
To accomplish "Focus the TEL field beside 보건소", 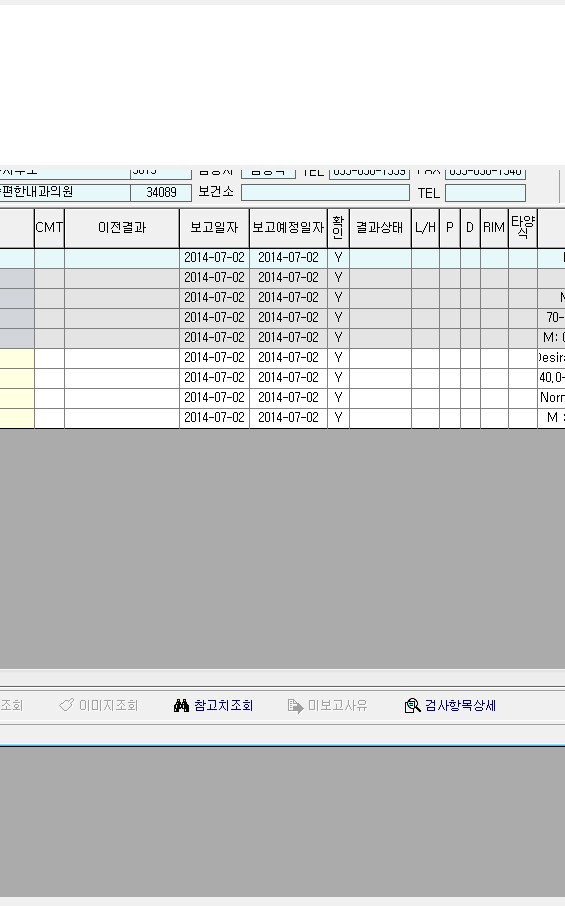I will point(485,193).
